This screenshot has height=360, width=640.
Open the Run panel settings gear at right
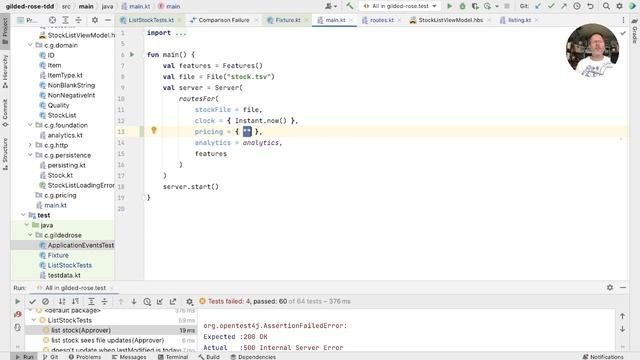coord(610,288)
